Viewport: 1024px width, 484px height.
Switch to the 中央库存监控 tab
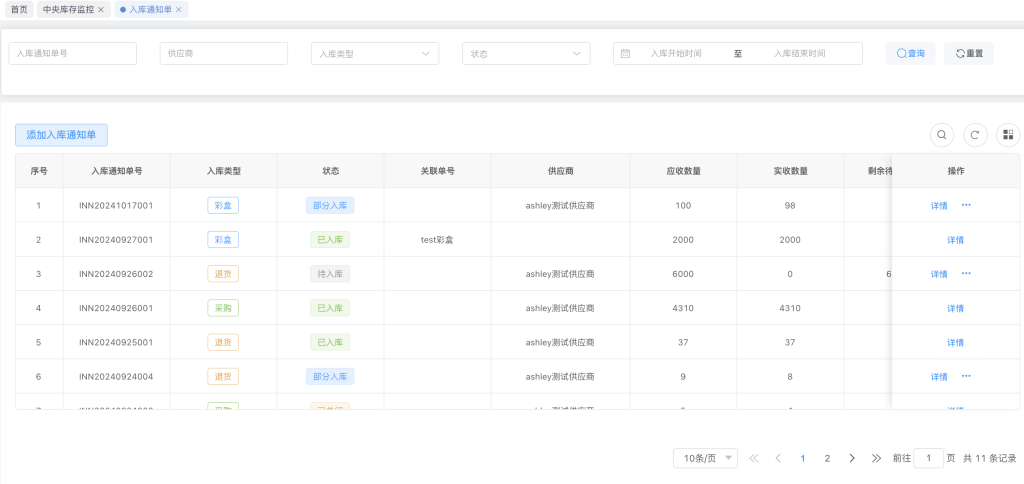click(x=68, y=9)
